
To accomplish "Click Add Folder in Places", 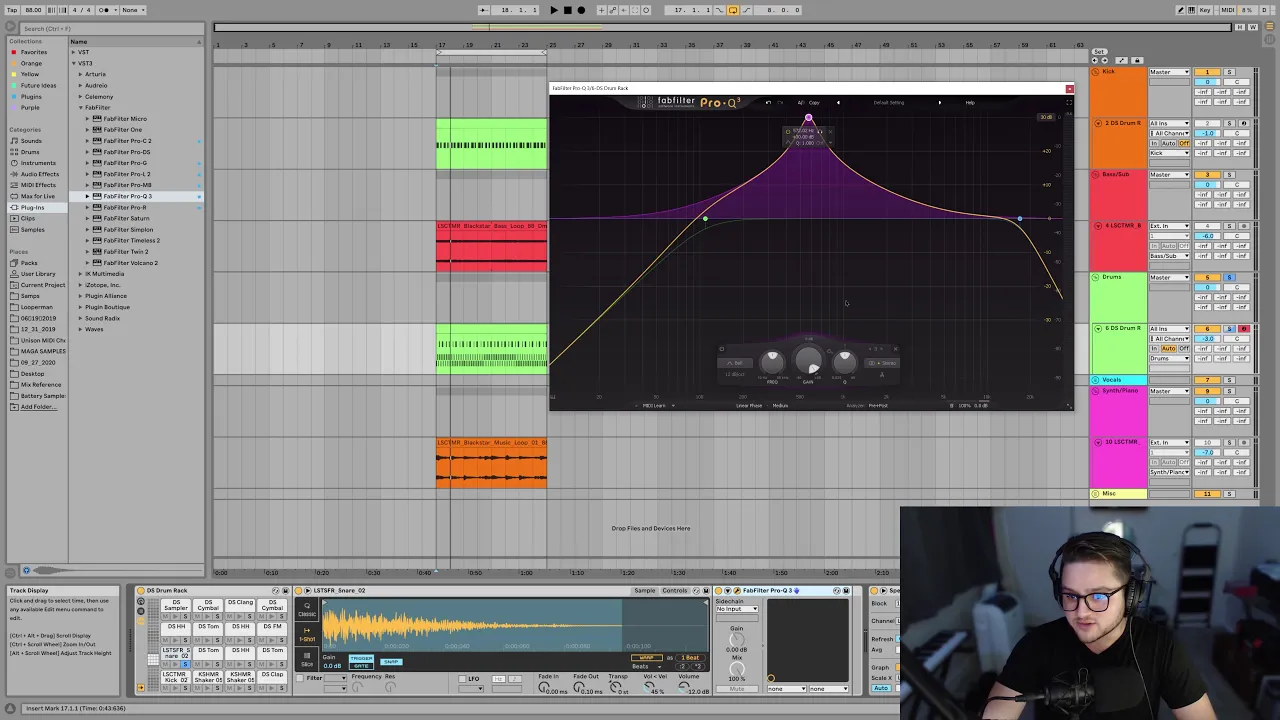I will [37, 407].
